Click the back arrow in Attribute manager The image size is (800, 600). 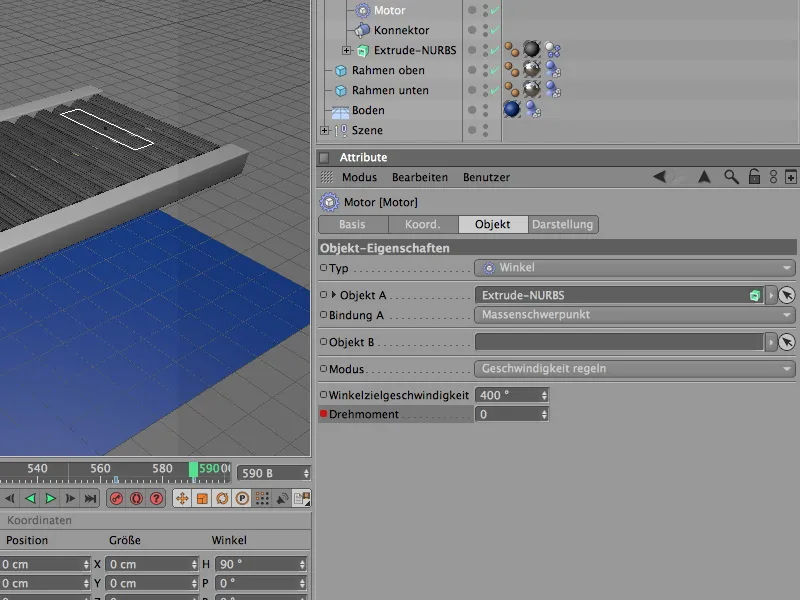[x=659, y=177]
